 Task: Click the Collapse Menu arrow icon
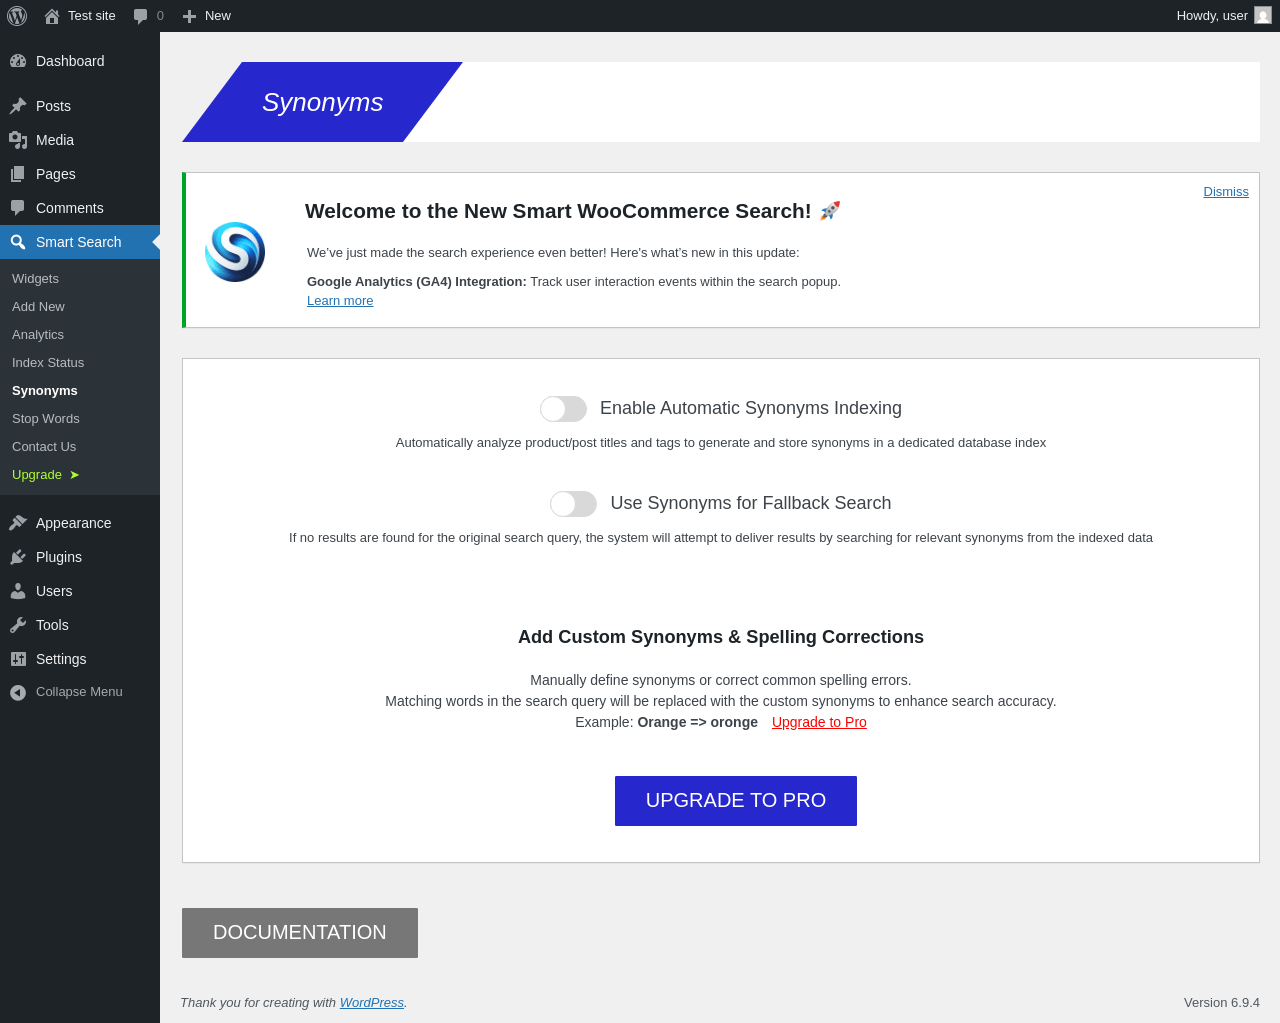[18, 692]
